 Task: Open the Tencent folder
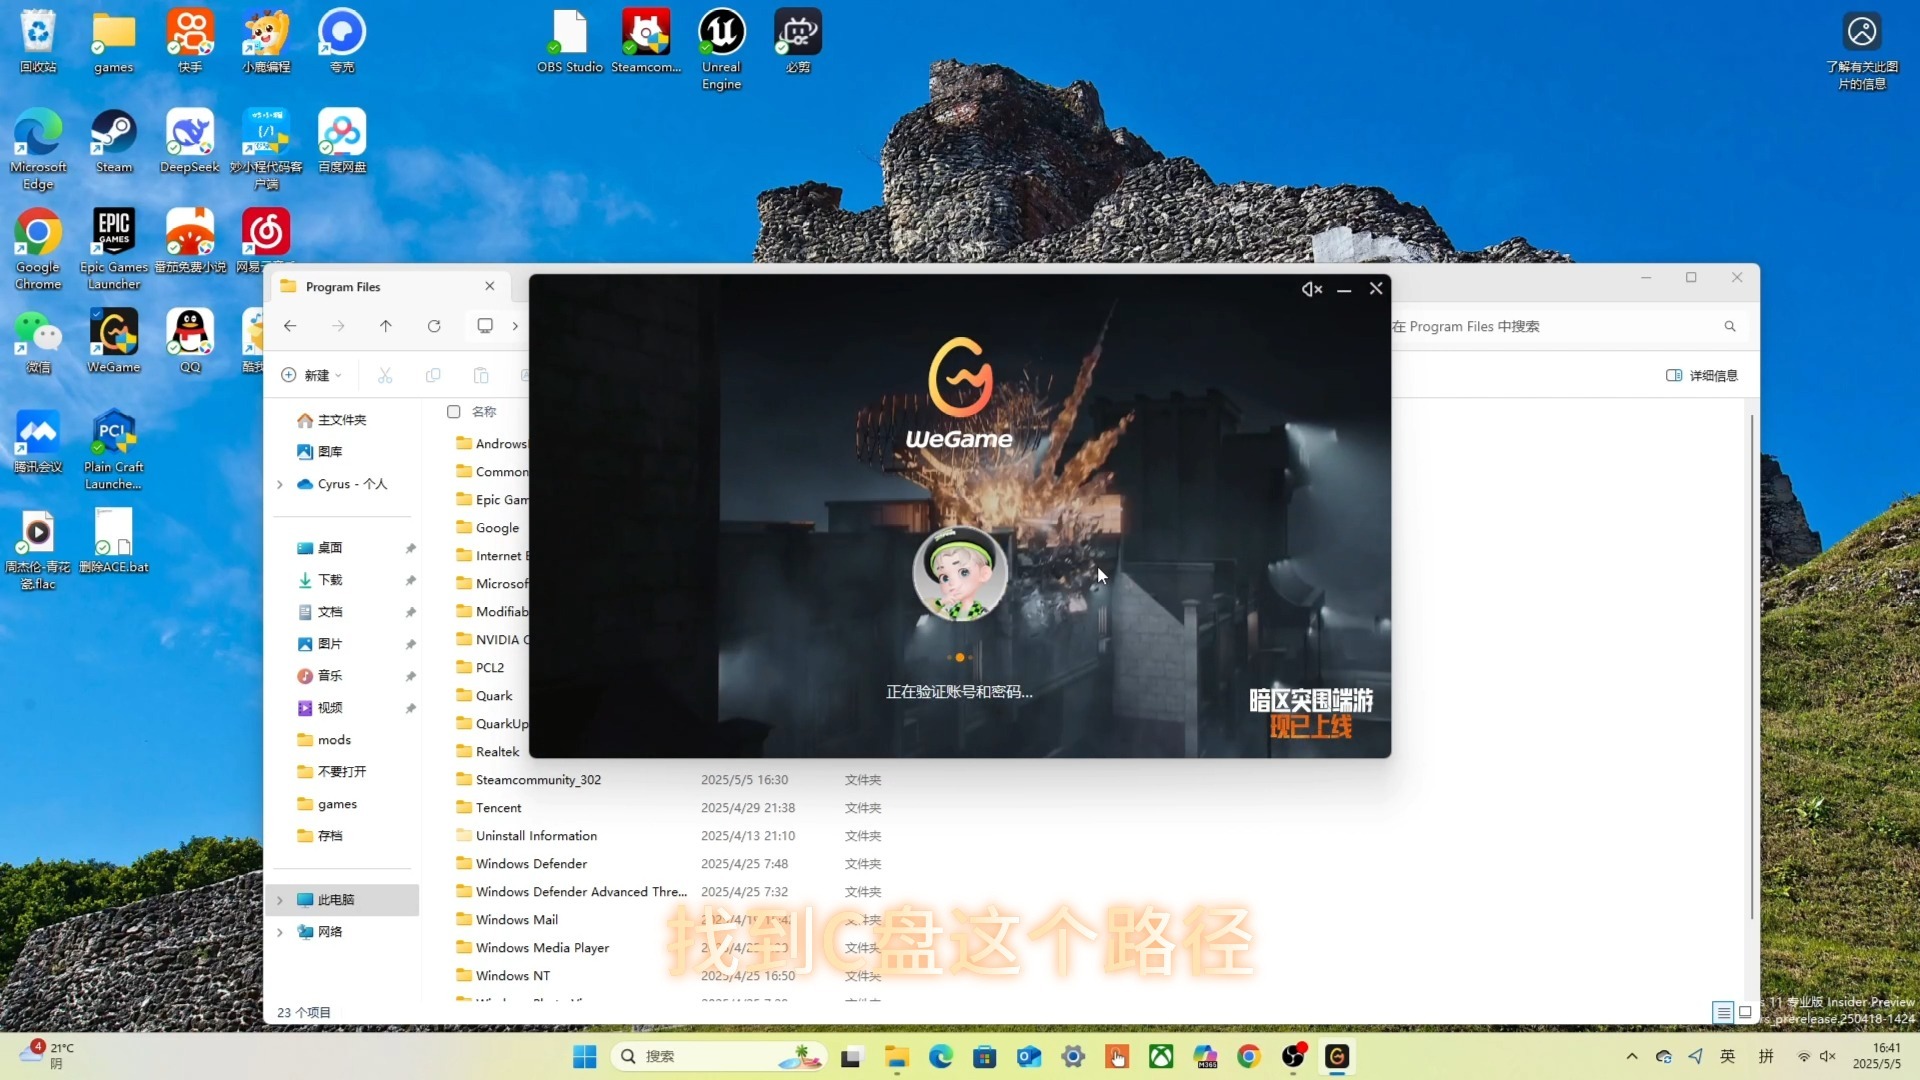[498, 808]
